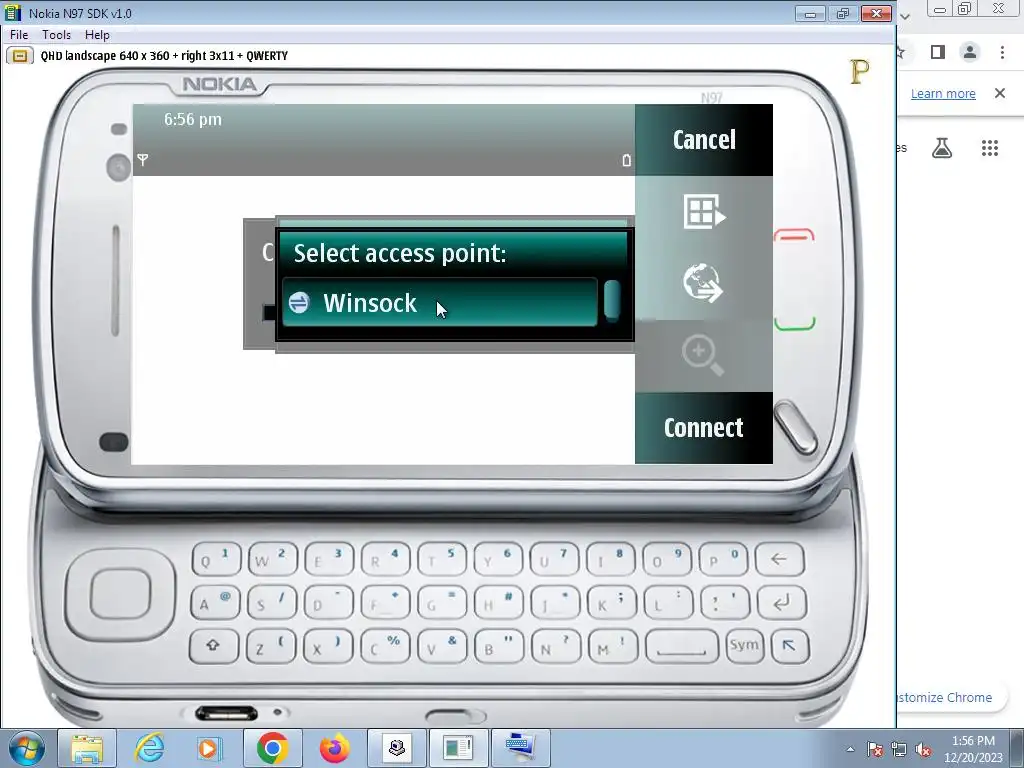Tap the Connect softkey on phone screen
This screenshot has width=1024, height=768.
coord(704,428)
